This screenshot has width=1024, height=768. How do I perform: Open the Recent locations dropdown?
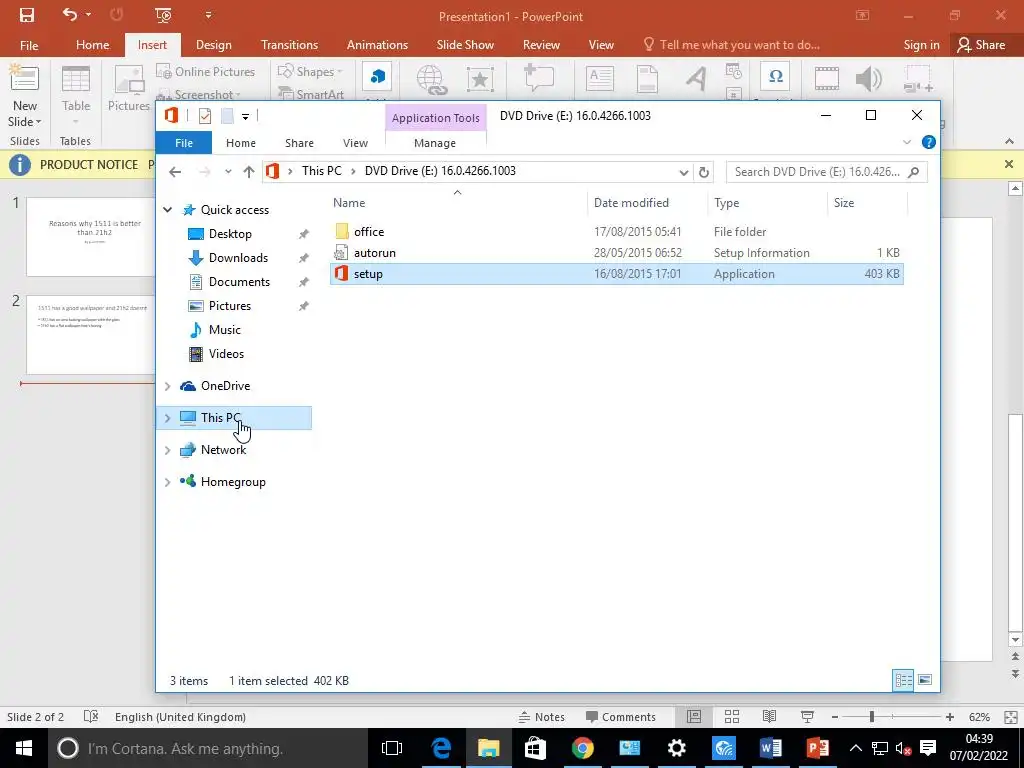pyautogui.click(x=228, y=172)
